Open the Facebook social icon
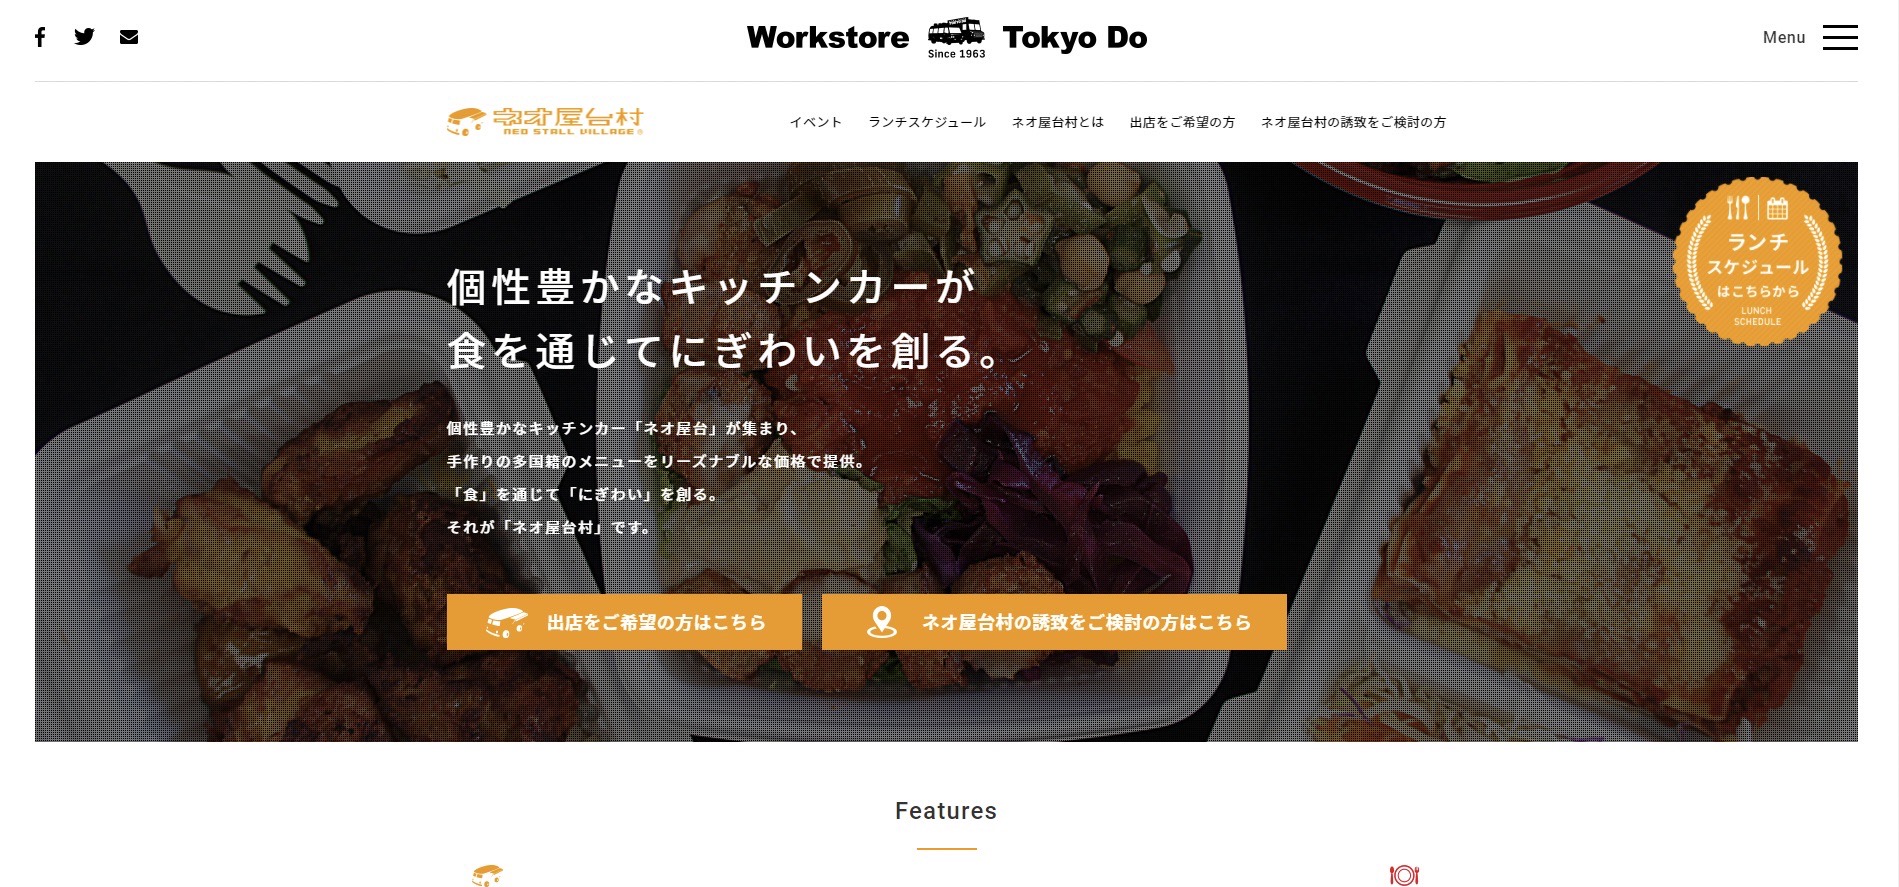 [x=40, y=37]
